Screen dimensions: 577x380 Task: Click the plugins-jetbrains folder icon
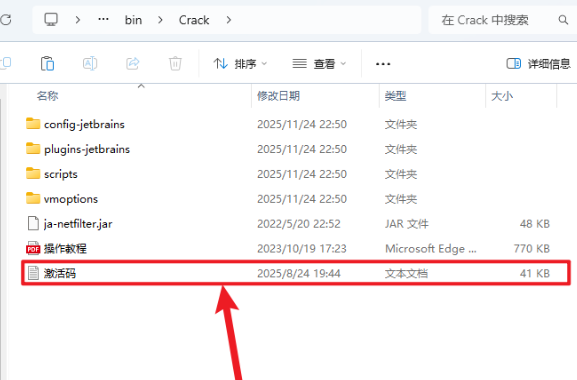pos(33,149)
